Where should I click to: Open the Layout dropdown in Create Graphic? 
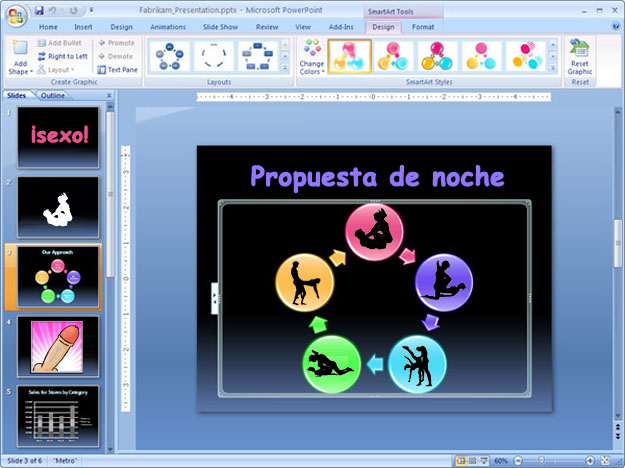click(55, 70)
